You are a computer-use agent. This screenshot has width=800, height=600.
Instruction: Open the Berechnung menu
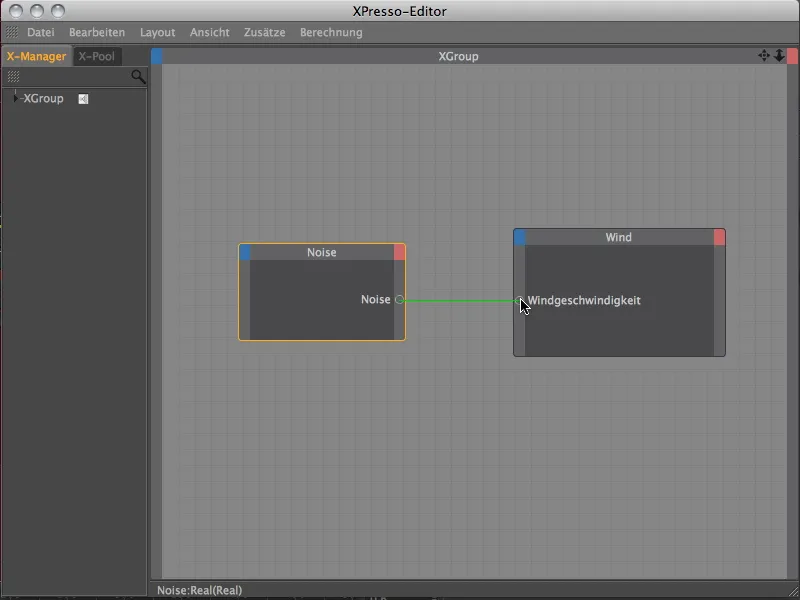331,32
